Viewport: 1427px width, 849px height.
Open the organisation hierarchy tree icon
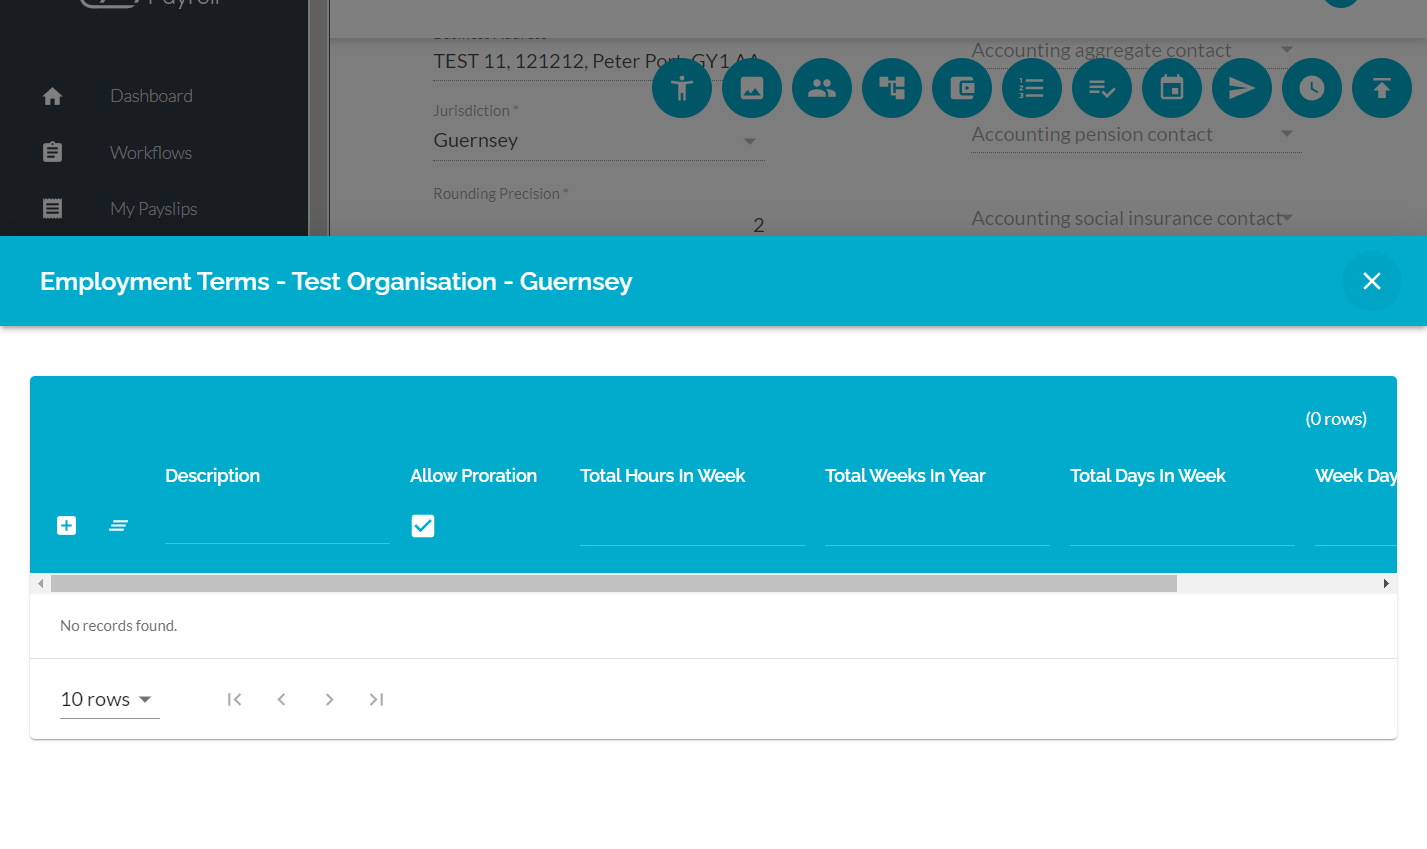892,88
